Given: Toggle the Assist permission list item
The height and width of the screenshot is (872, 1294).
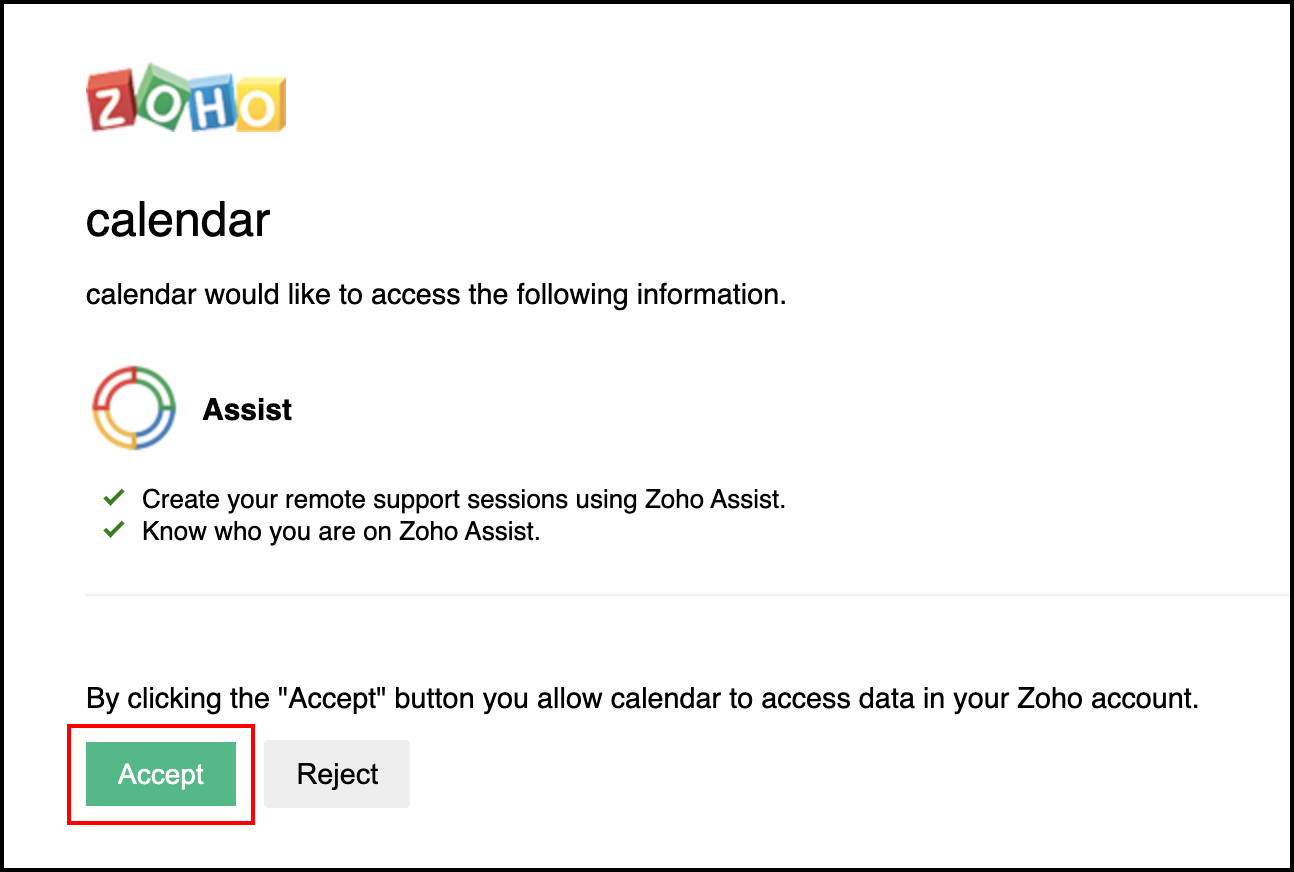Looking at the screenshot, I should pyautogui.click(x=246, y=409).
